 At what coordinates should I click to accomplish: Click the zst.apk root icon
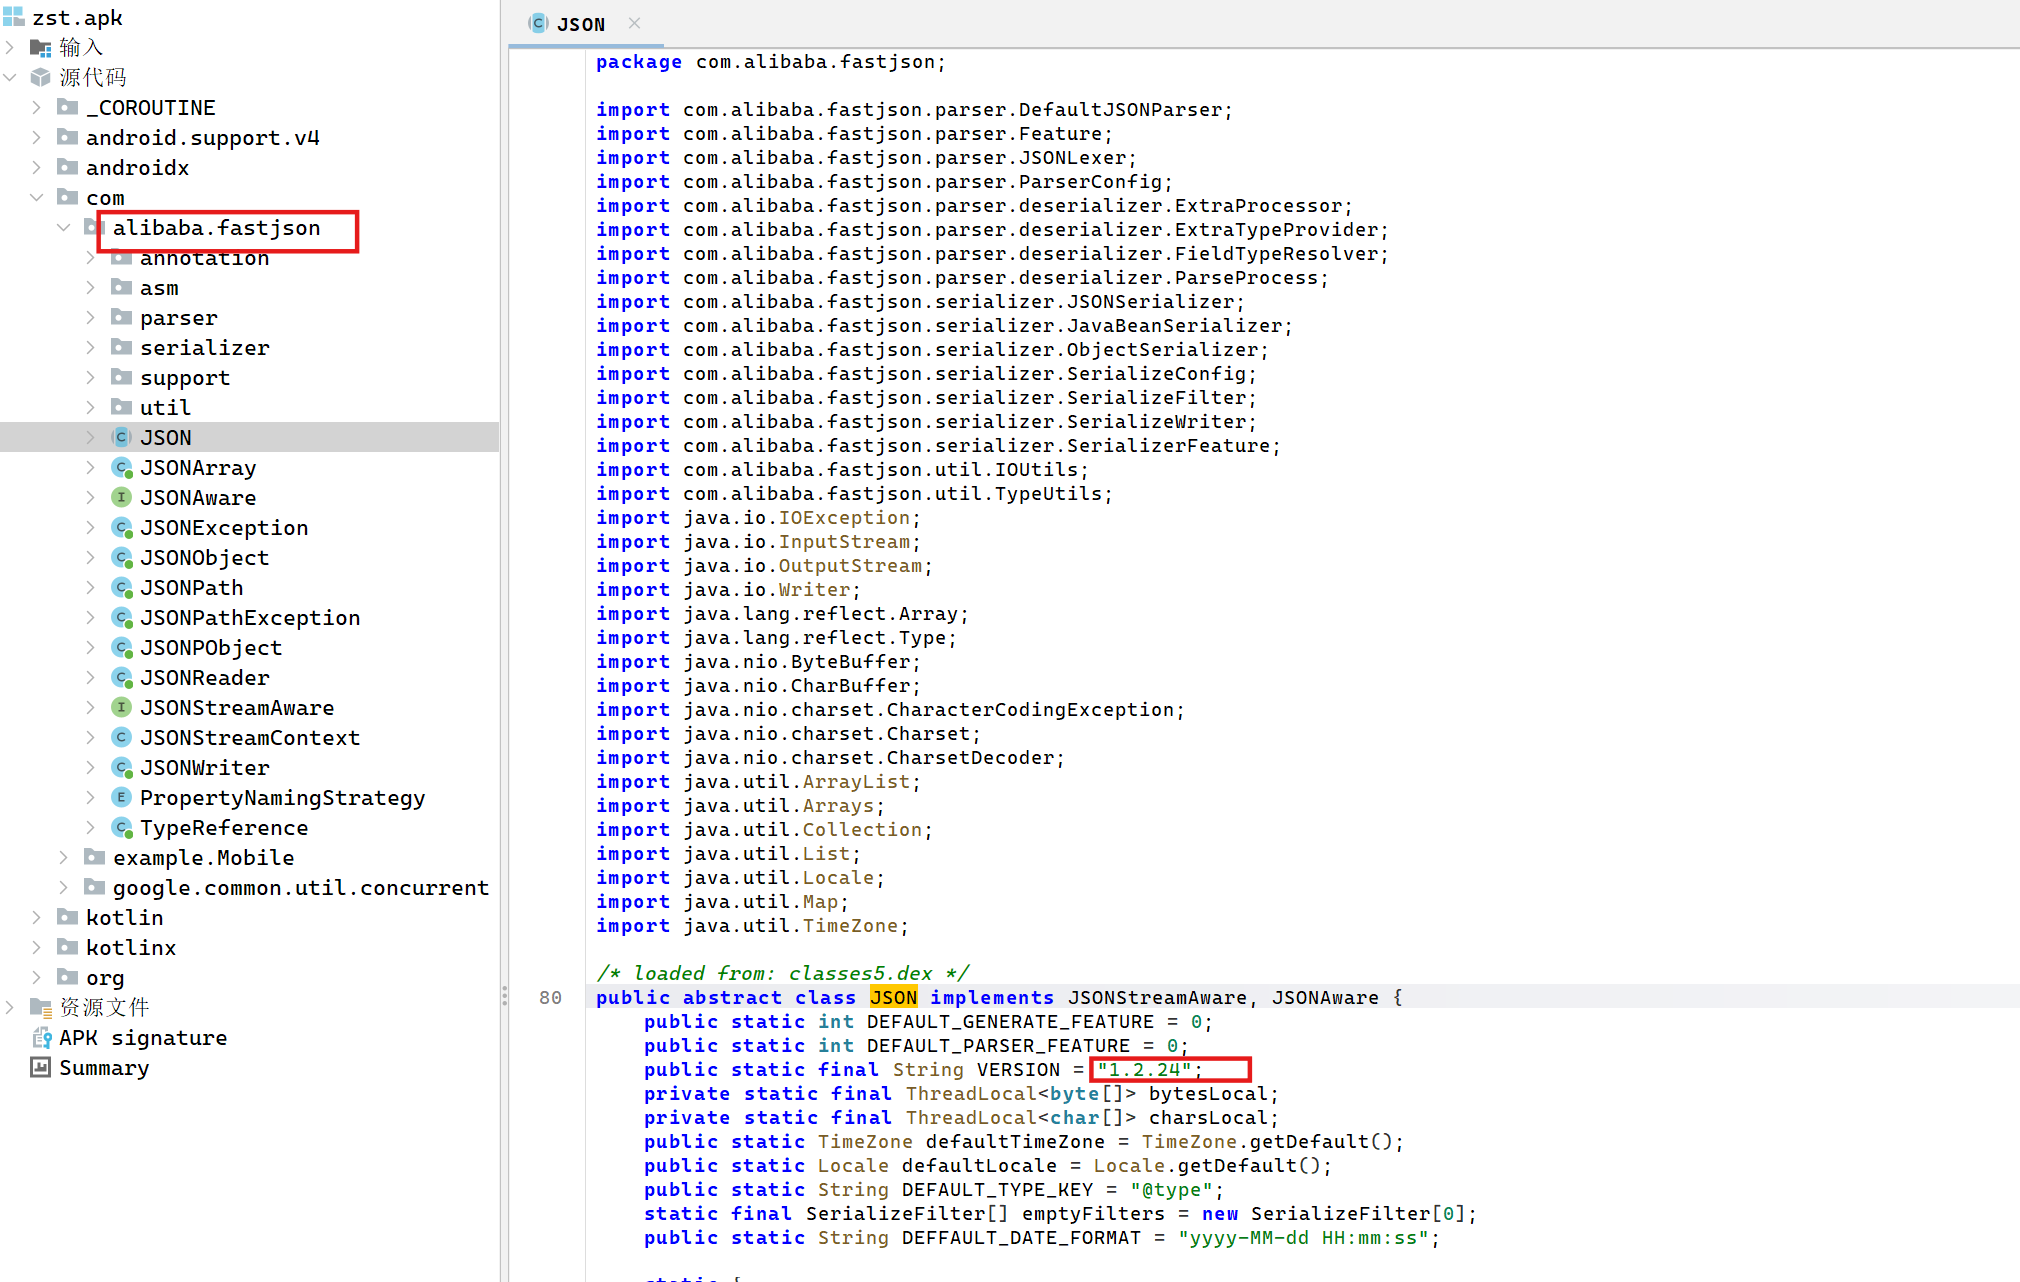14,17
